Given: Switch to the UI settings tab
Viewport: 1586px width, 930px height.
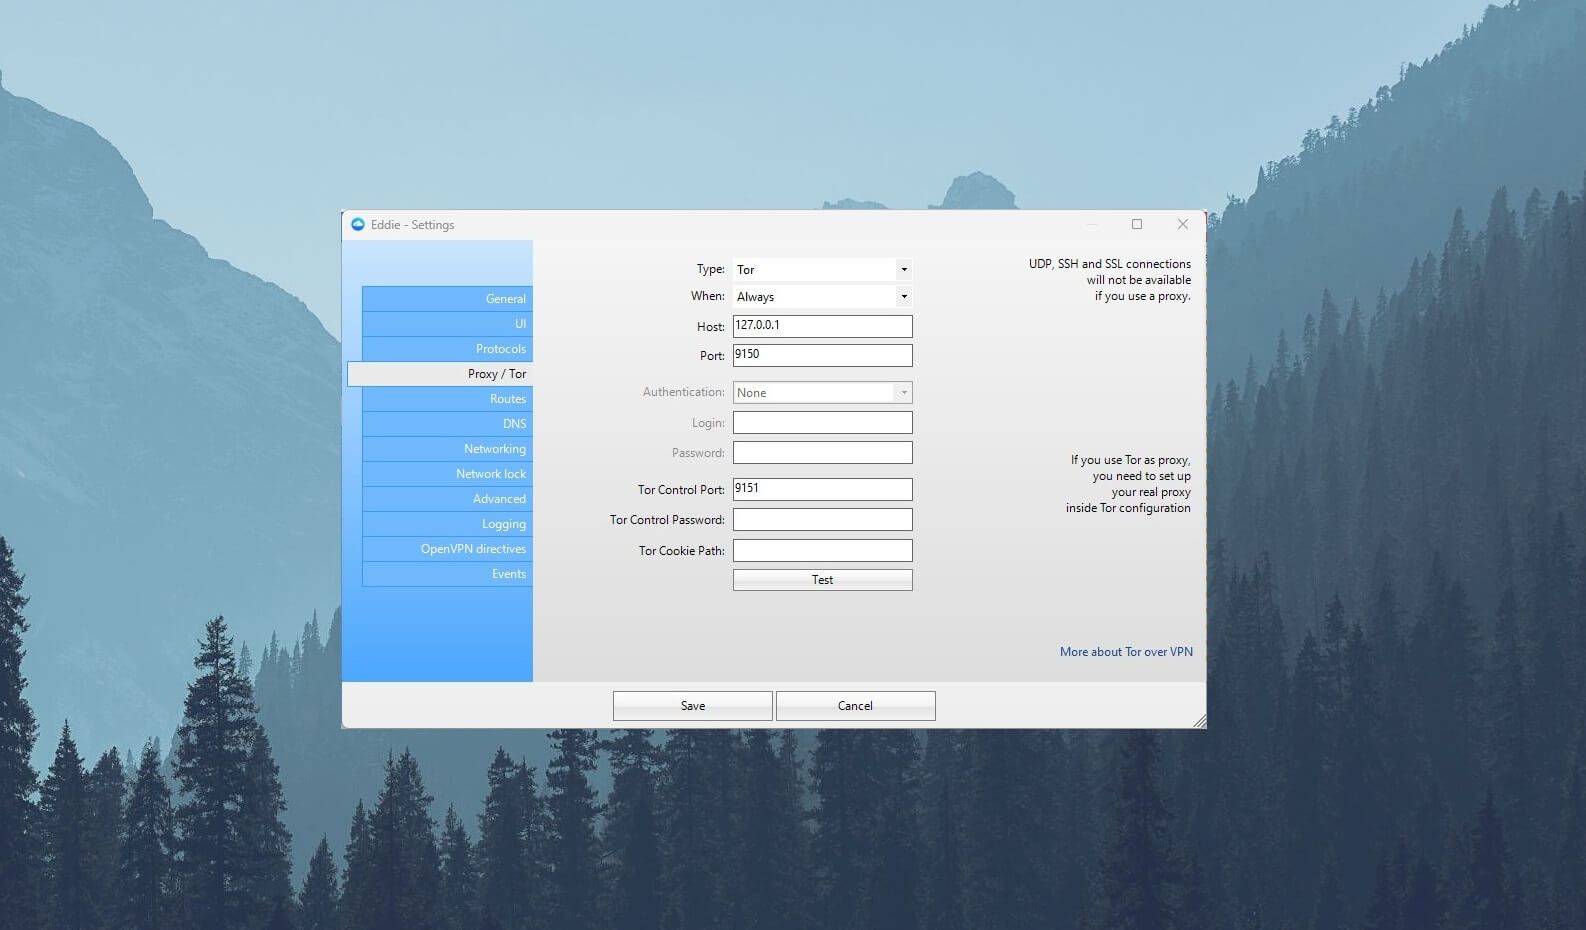Looking at the screenshot, I should click(447, 324).
